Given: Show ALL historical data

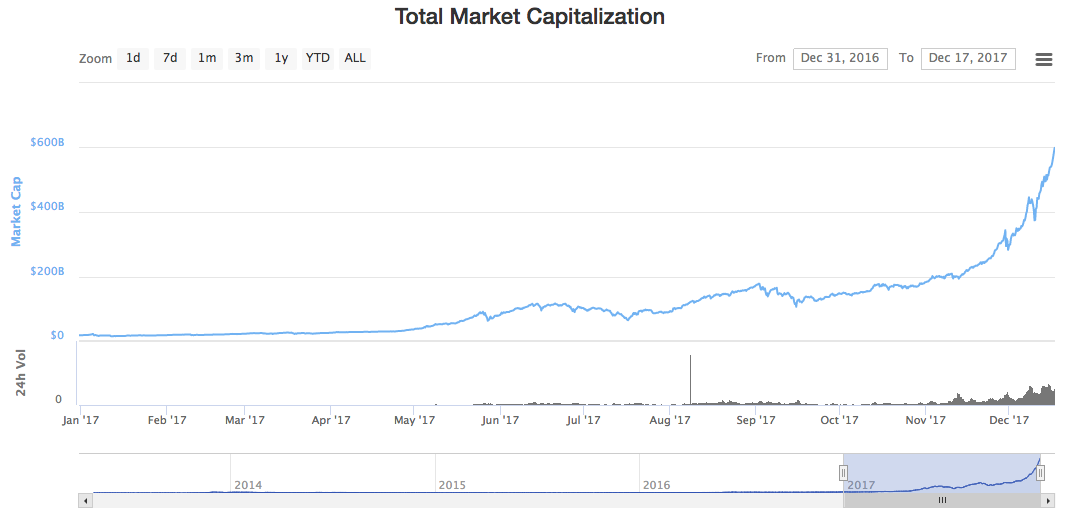Looking at the screenshot, I should (355, 58).
